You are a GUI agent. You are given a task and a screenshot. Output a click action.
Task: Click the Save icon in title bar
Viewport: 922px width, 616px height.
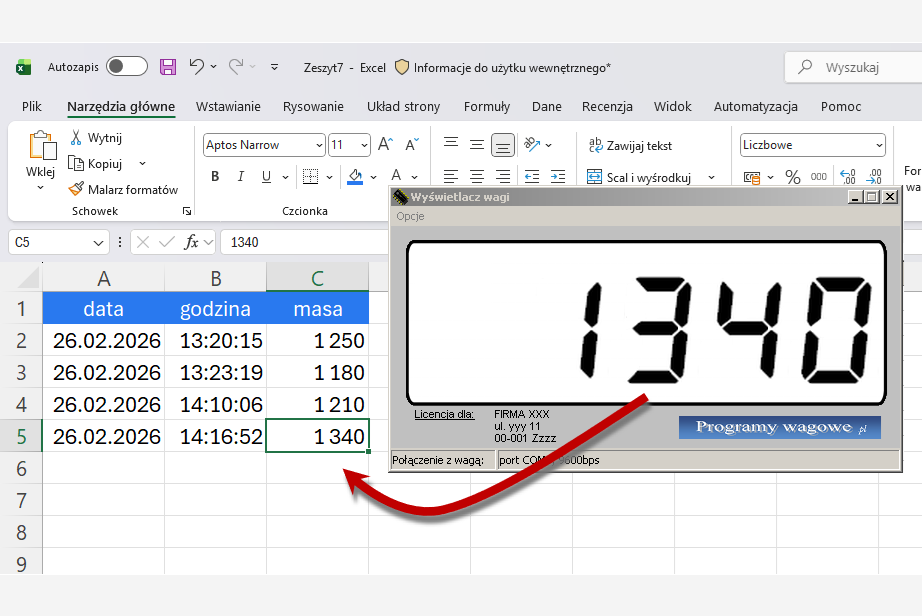point(168,67)
